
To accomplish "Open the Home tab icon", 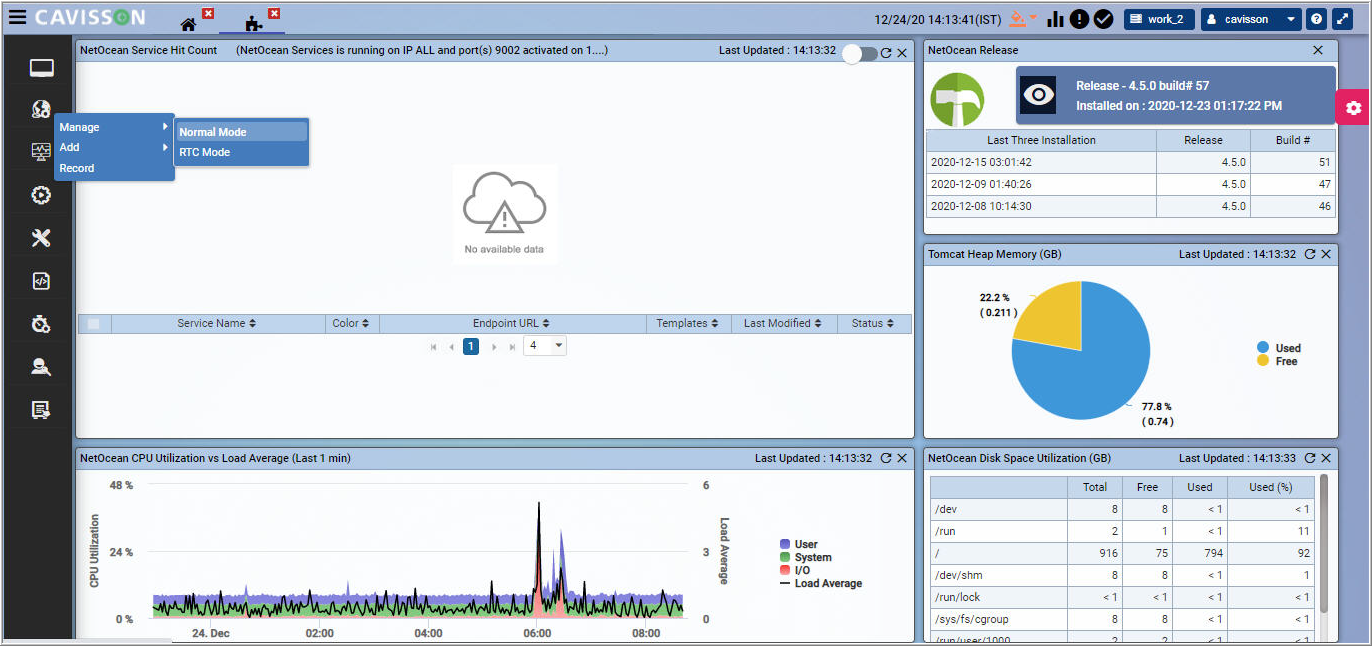I will click(x=188, y=23).
